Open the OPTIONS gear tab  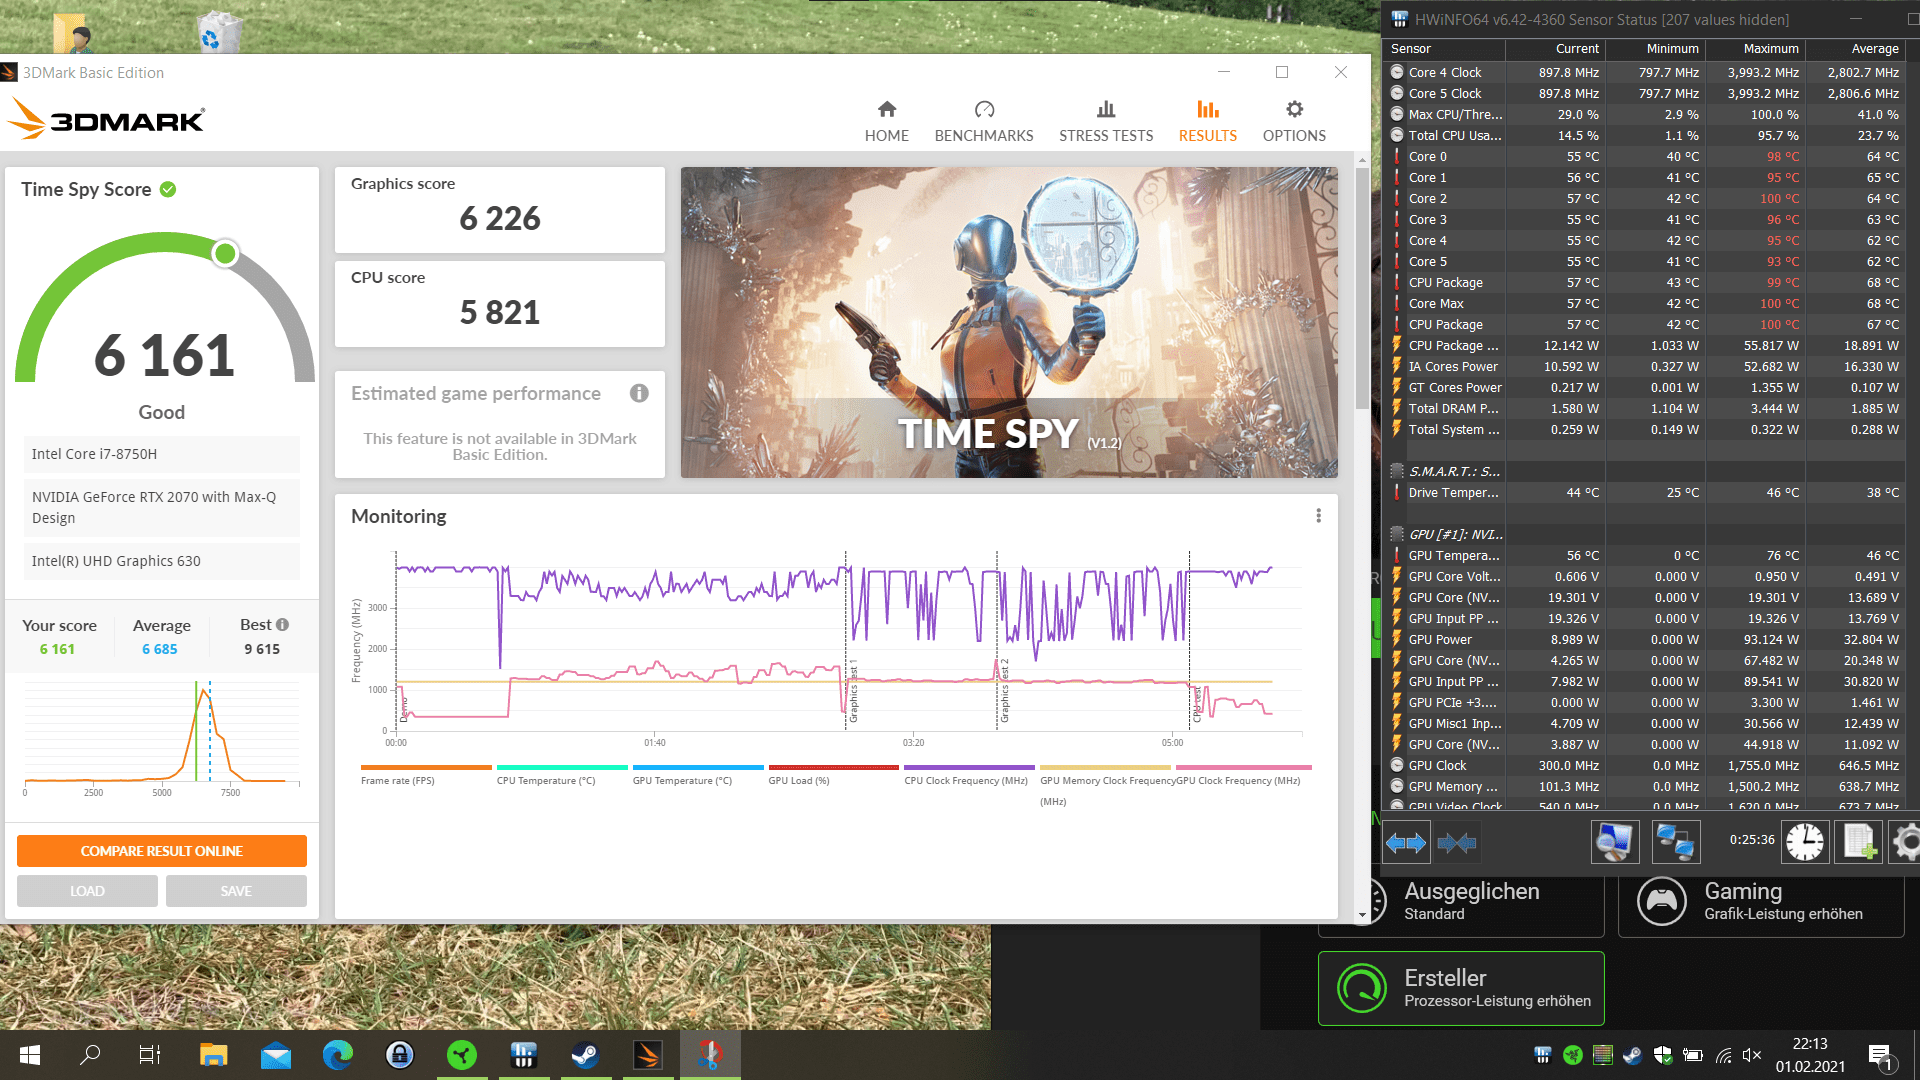coord(1294,121)
